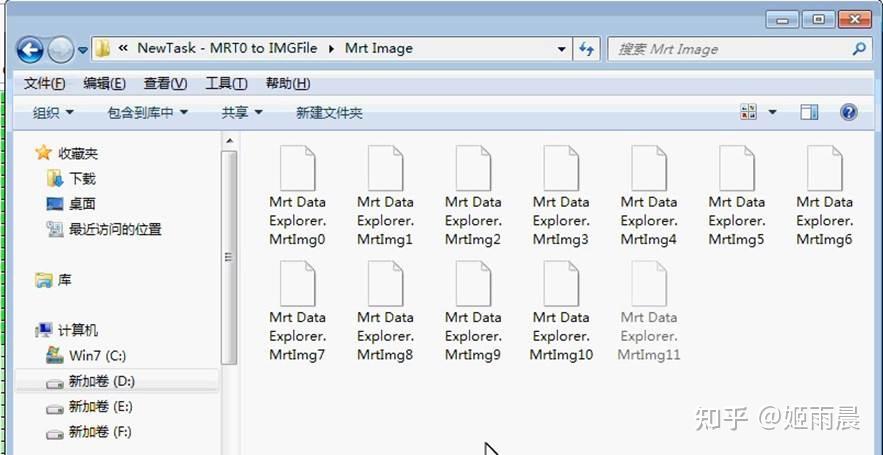Expand the breadcrumb arrow before Mrt Image
Viewport: 883px width, 455px height.
[x=331, y=49]
